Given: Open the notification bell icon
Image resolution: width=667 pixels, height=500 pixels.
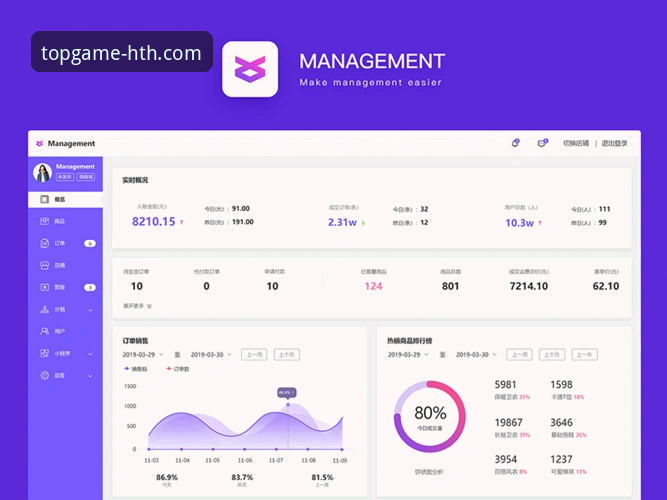Looking at the screenshot, I should point(515,143).
